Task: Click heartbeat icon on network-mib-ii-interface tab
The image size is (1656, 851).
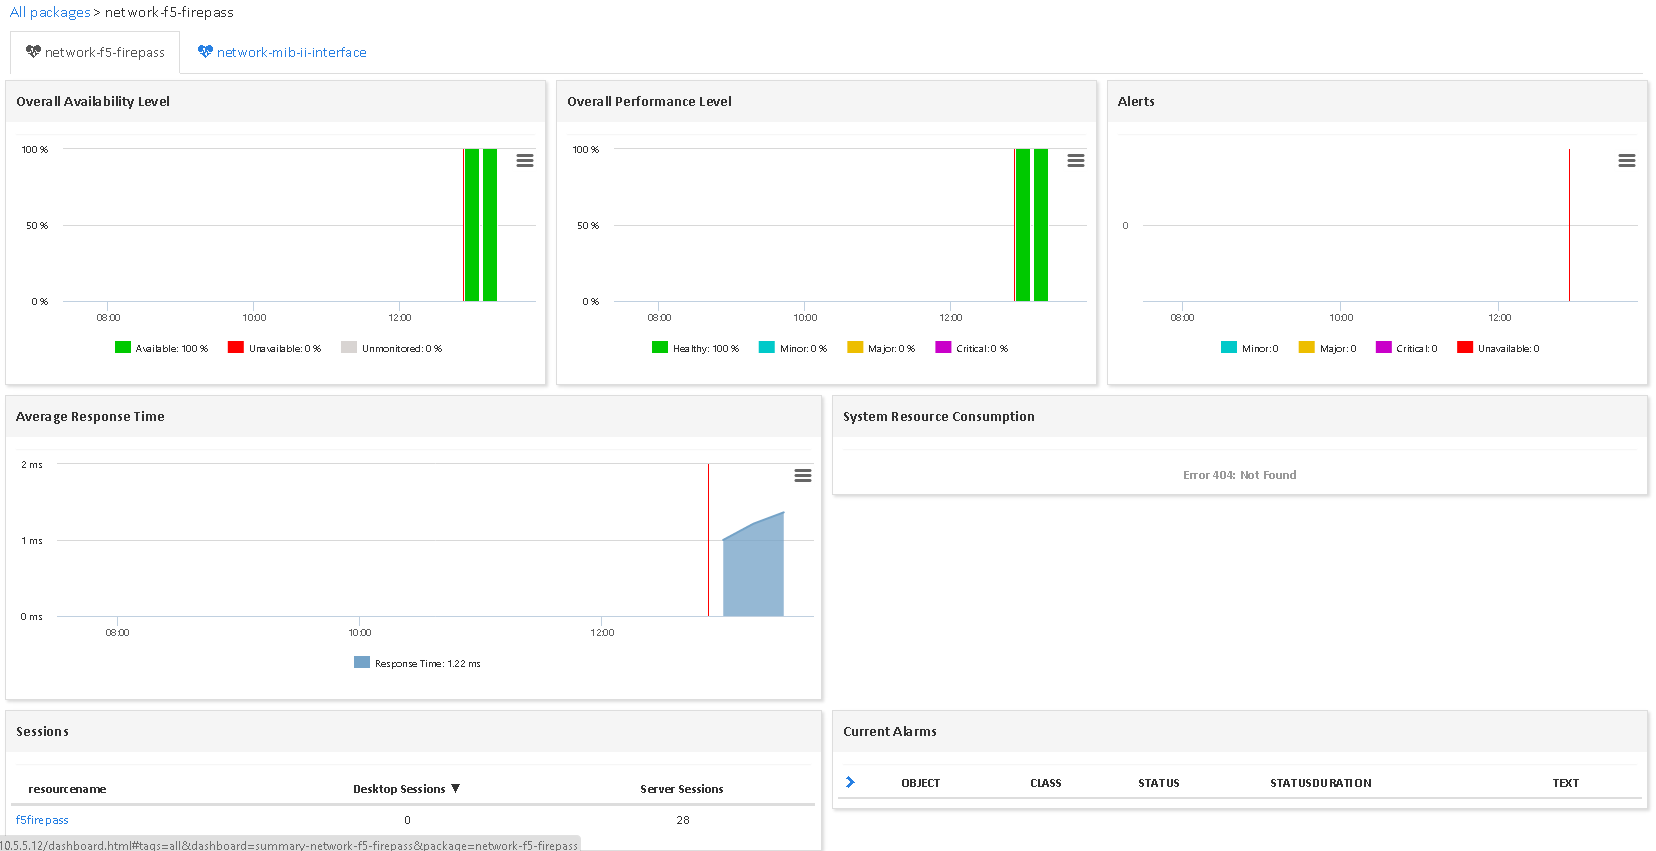Action: coord(205,52)
